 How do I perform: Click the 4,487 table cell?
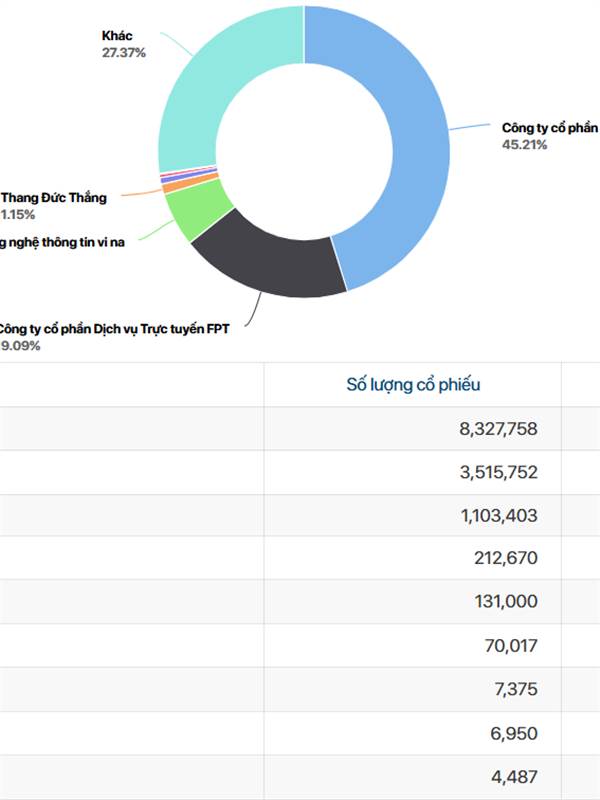(x=515, y=776)
